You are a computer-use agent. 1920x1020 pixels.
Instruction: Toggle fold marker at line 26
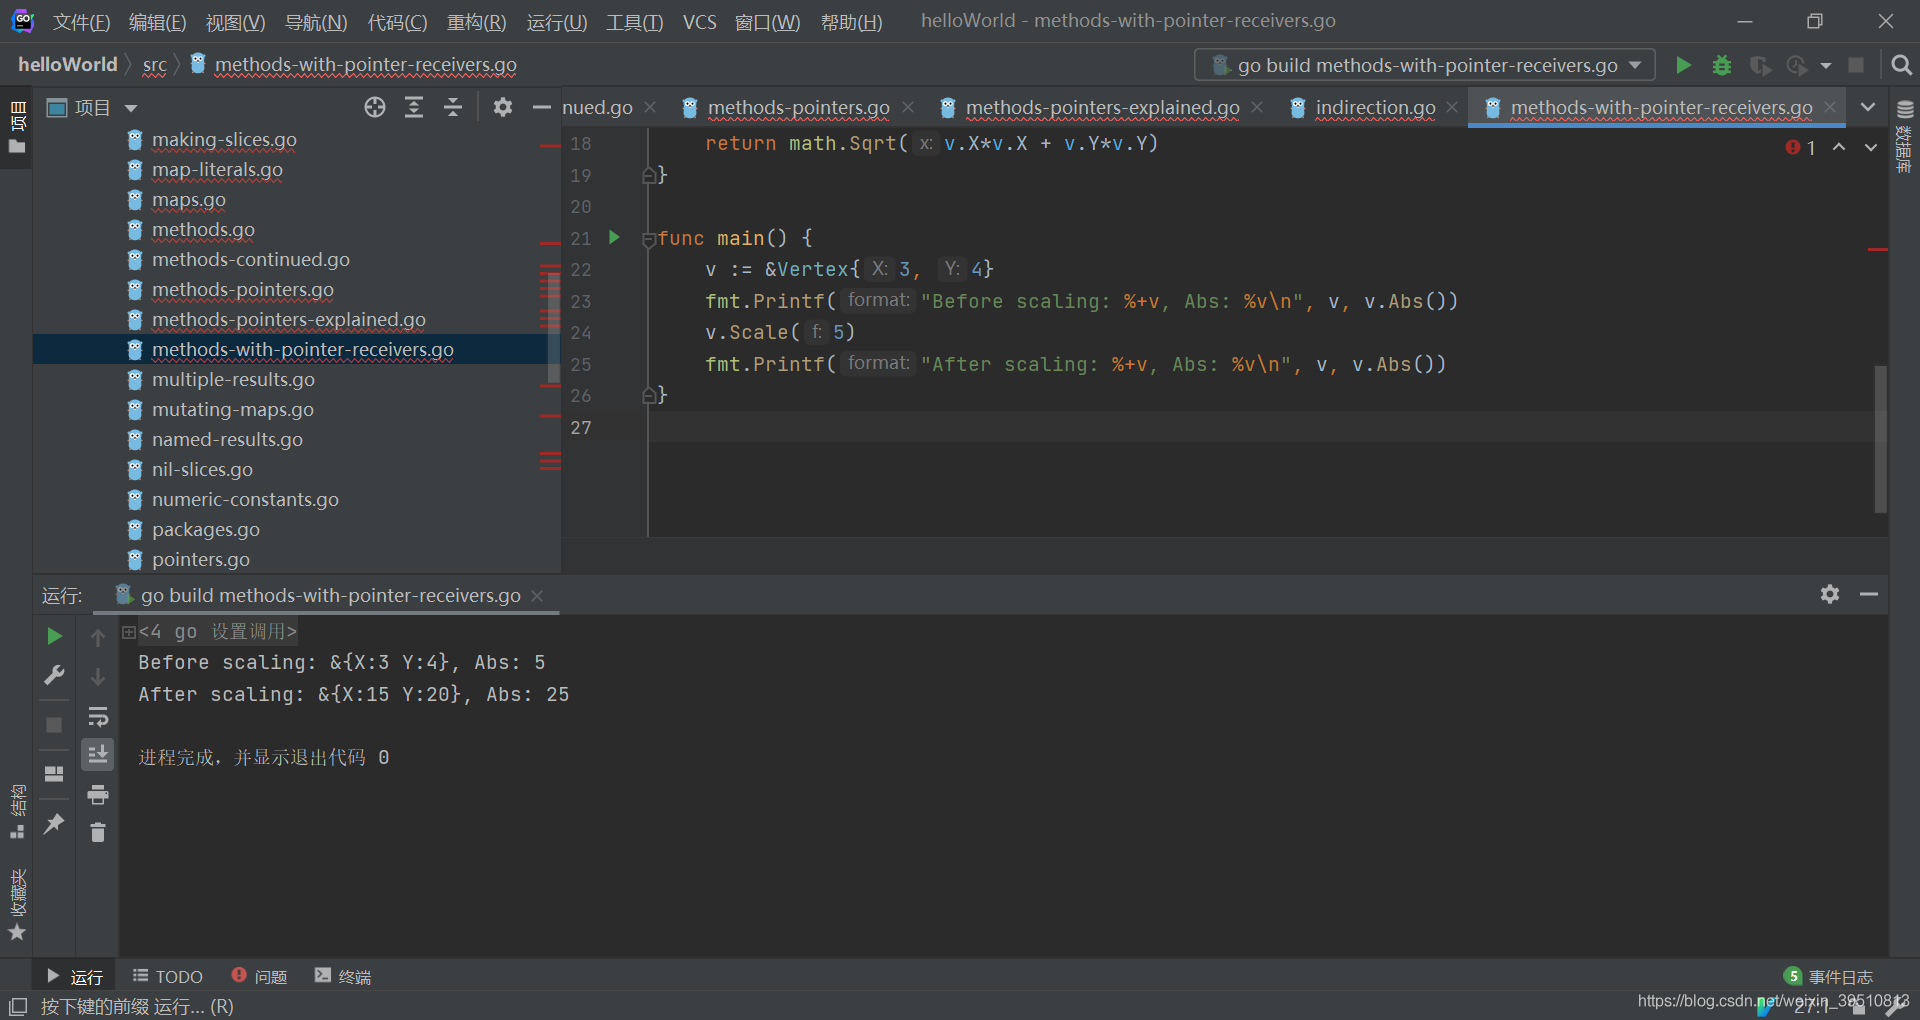[649, 395]
